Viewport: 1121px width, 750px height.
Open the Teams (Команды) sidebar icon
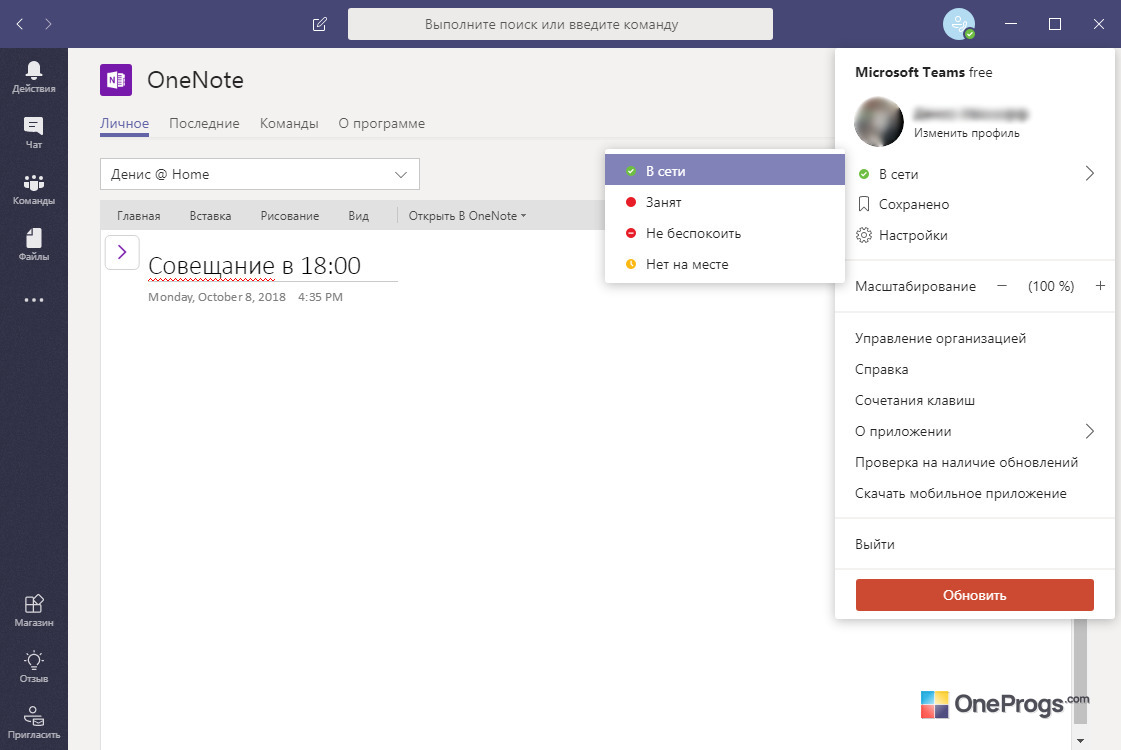[34, 189]
